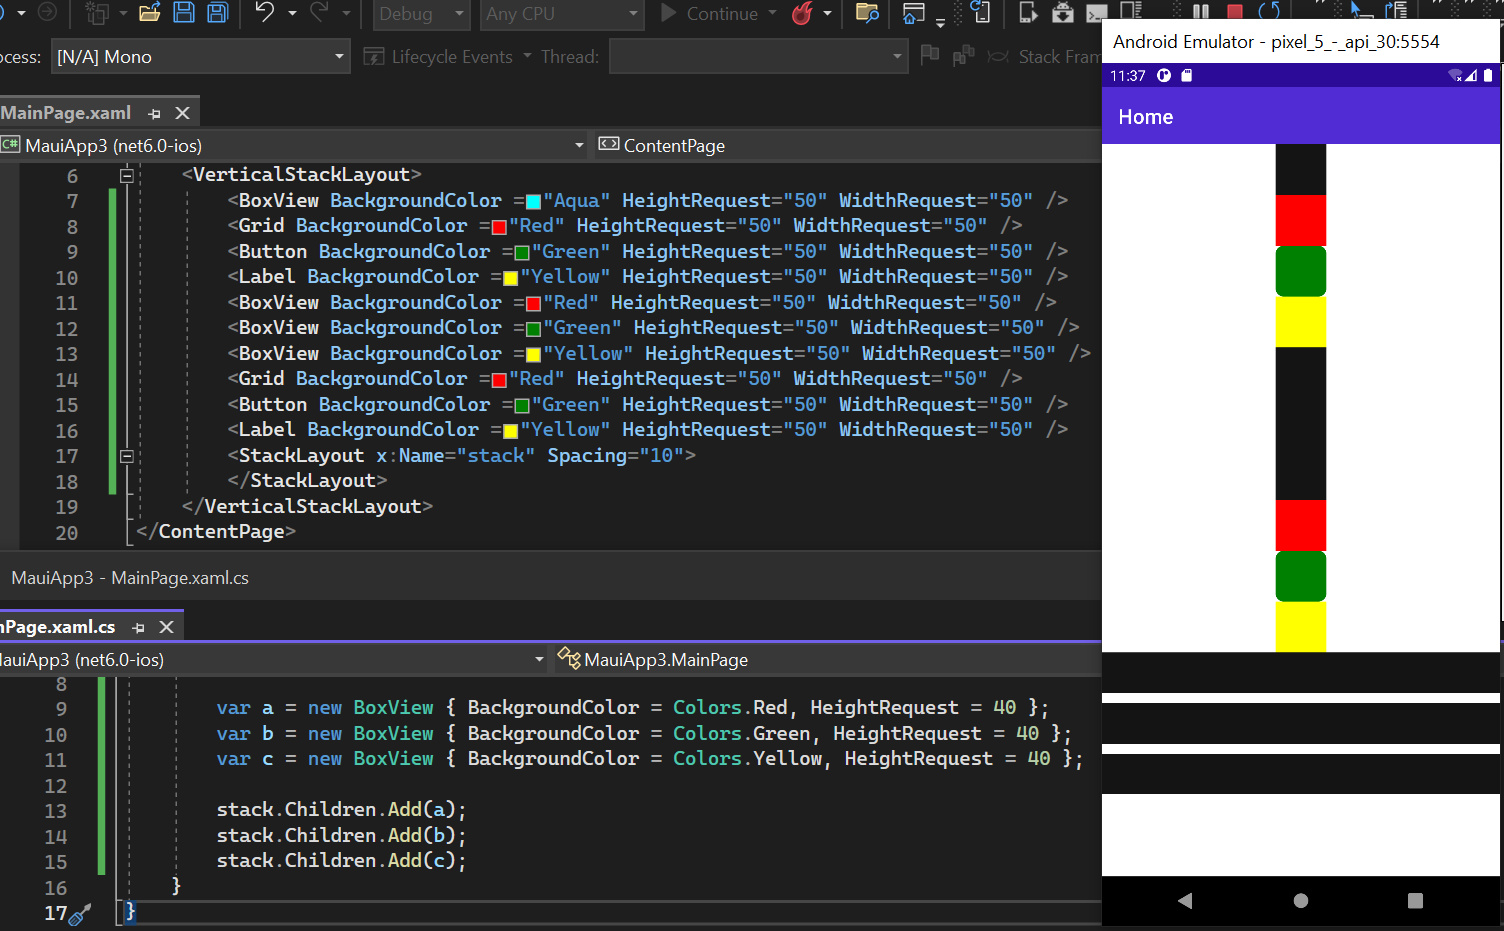This screenshot has height=931, width=1504.
Task: Open the Android Adb Command Prompt icon
Action: point(1097,13)
